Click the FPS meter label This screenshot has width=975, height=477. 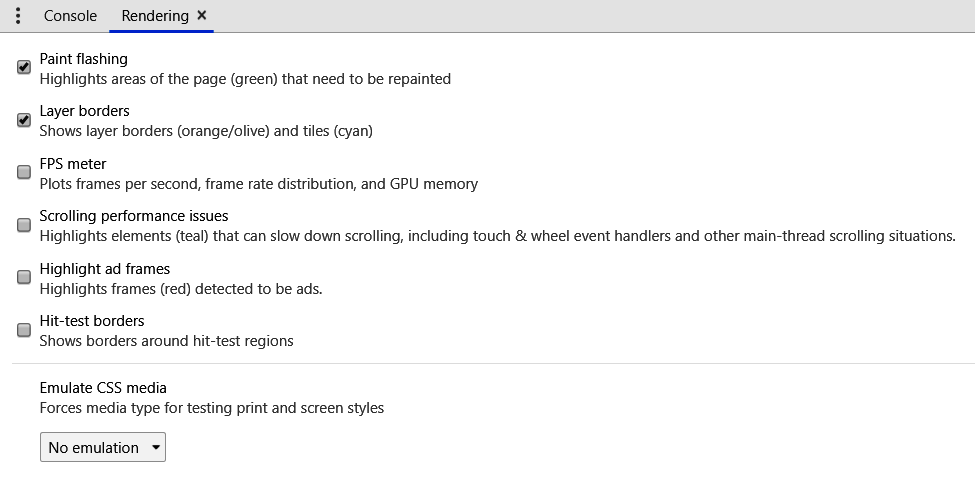[x=73, y=164]
